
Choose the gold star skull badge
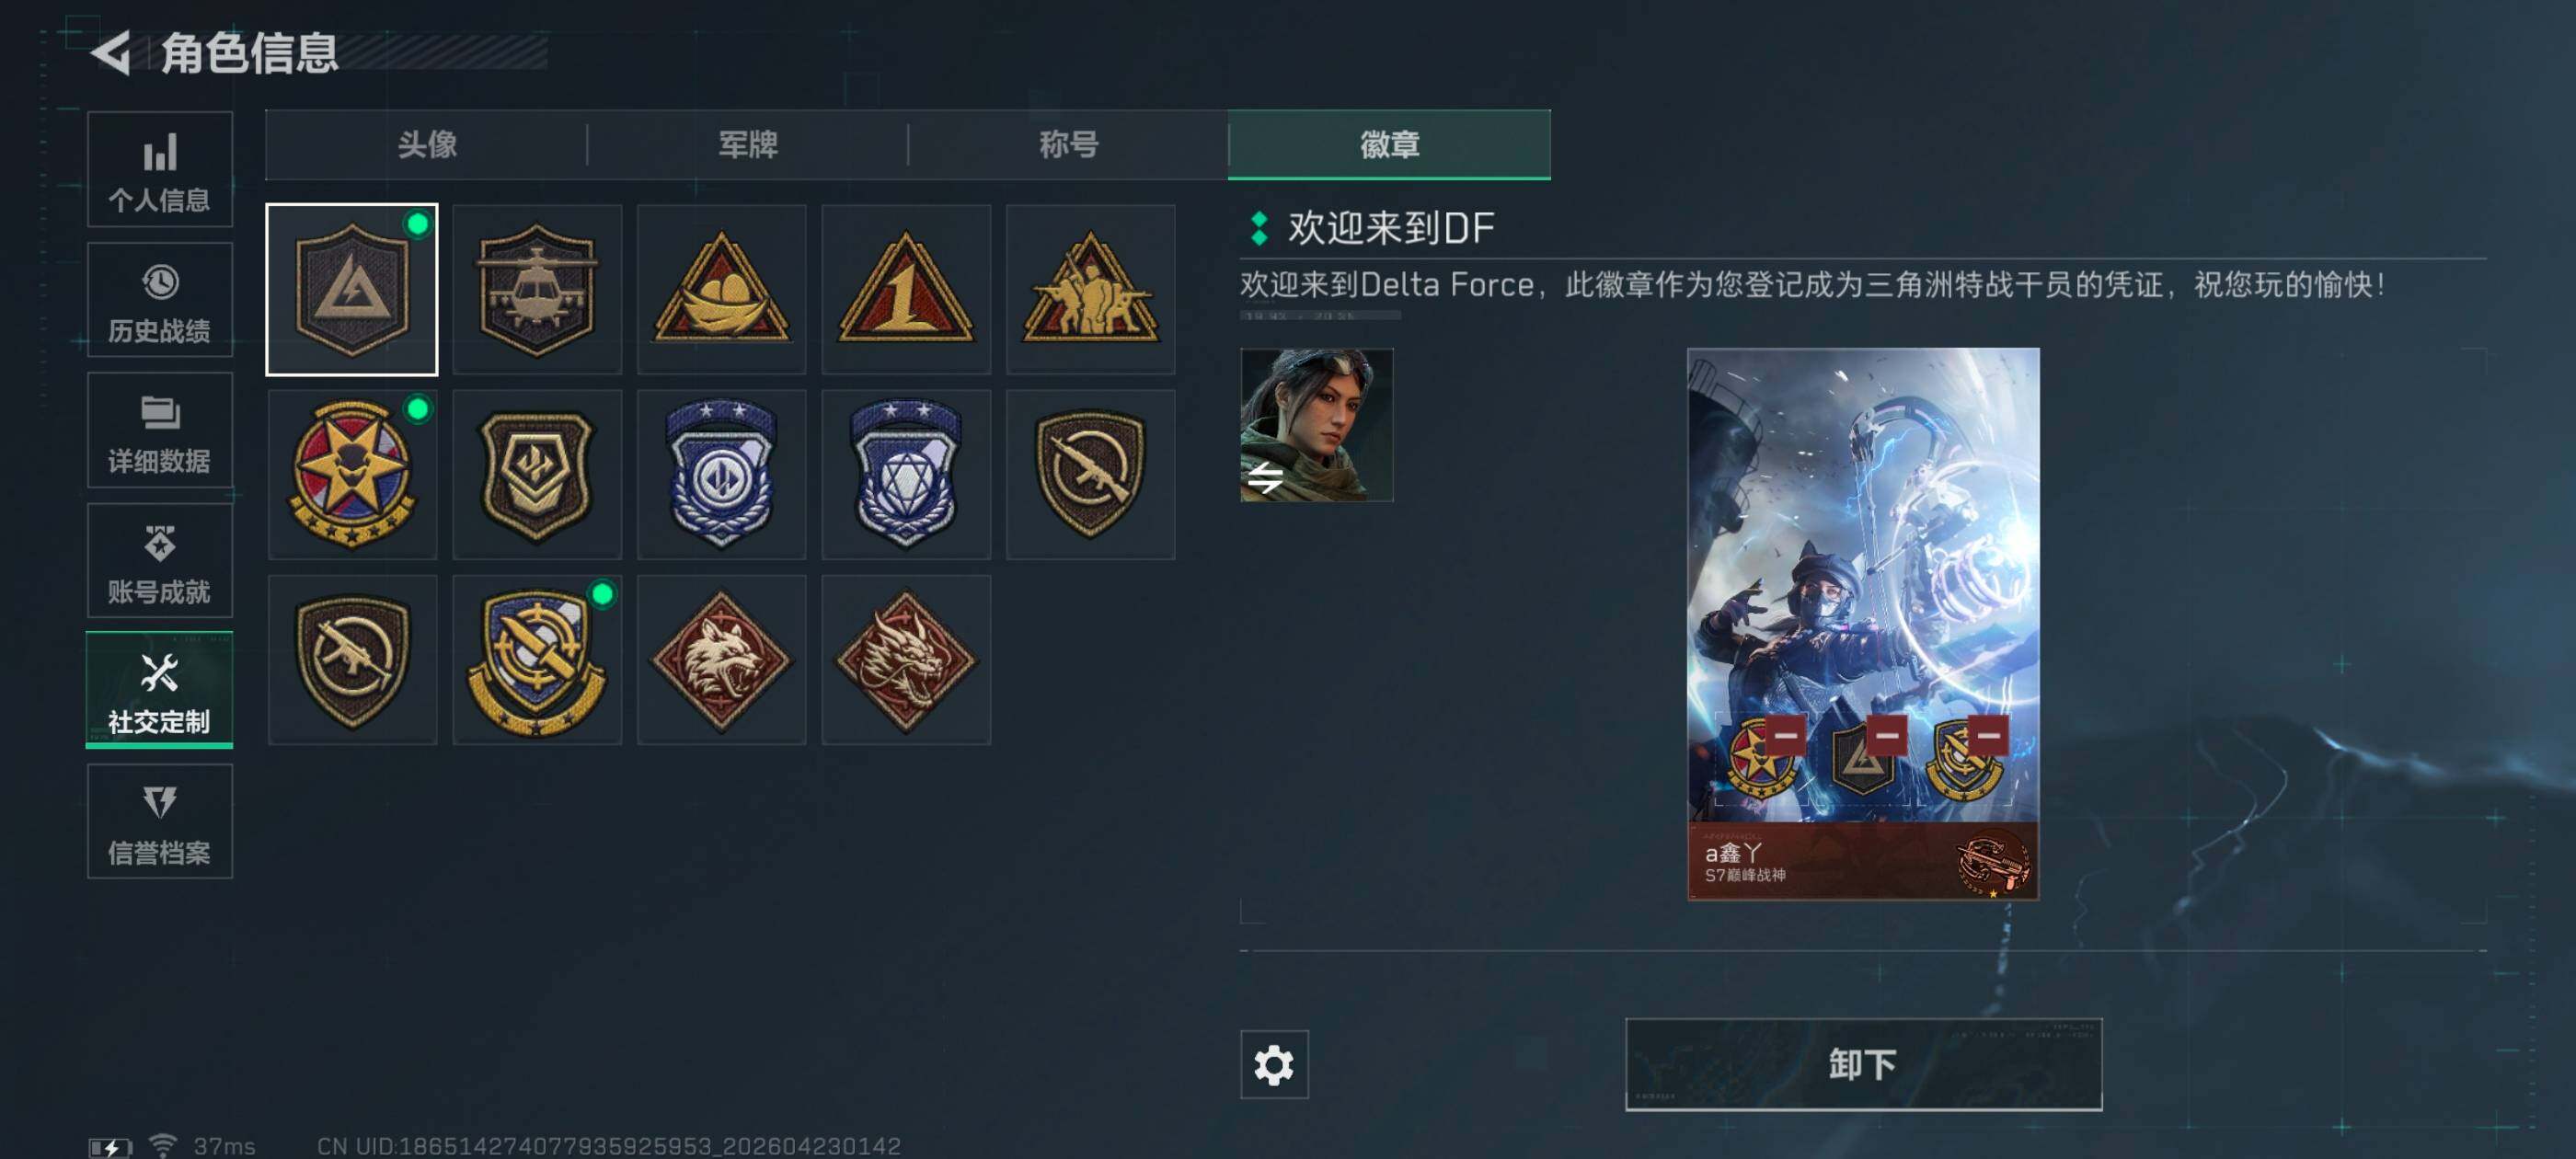[x=352, y=475]
